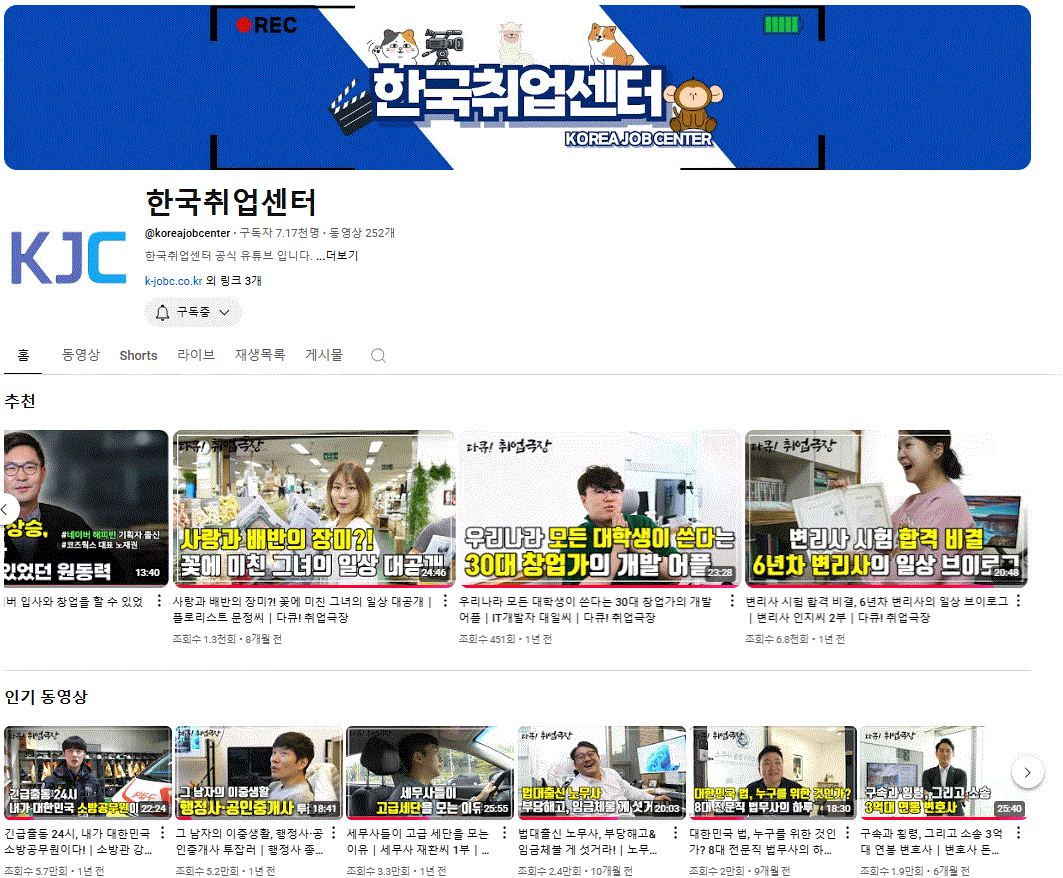Click the 동영상 252개 video count
The image size is (1063, 878).
coord(362,233)
